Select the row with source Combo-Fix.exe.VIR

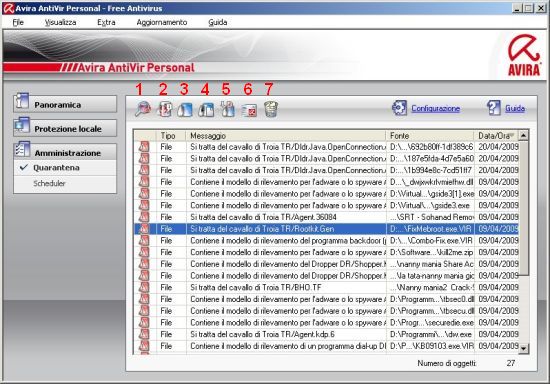pos(326,241)
